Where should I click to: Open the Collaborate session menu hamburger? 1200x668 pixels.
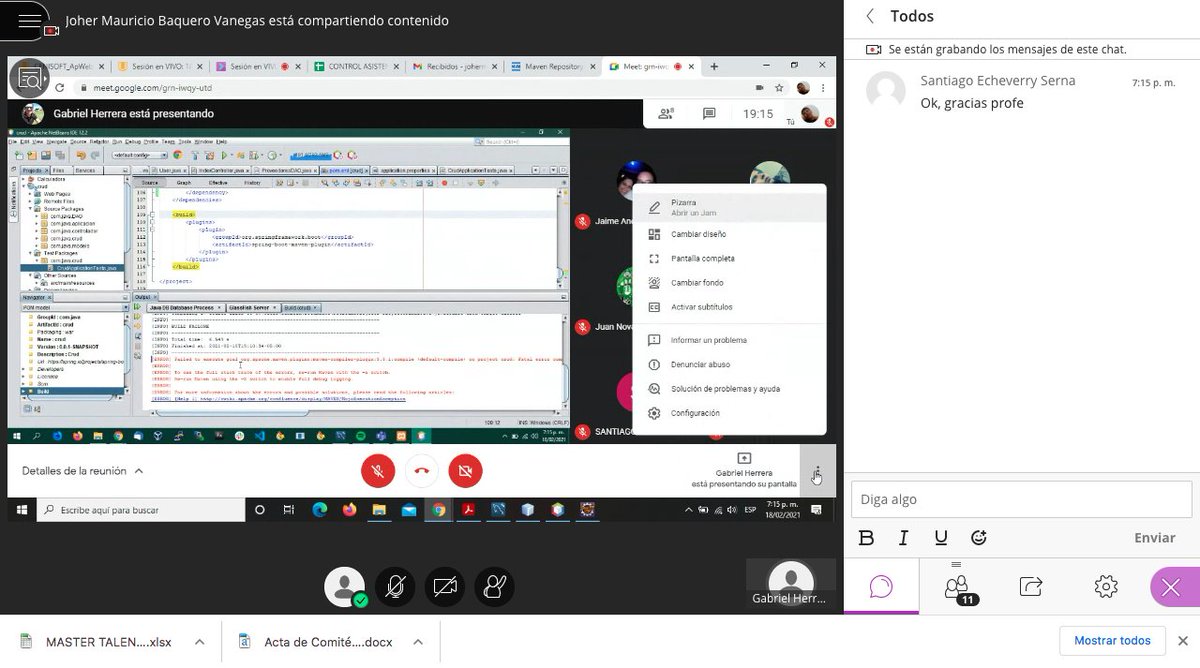tap(30, 20)
